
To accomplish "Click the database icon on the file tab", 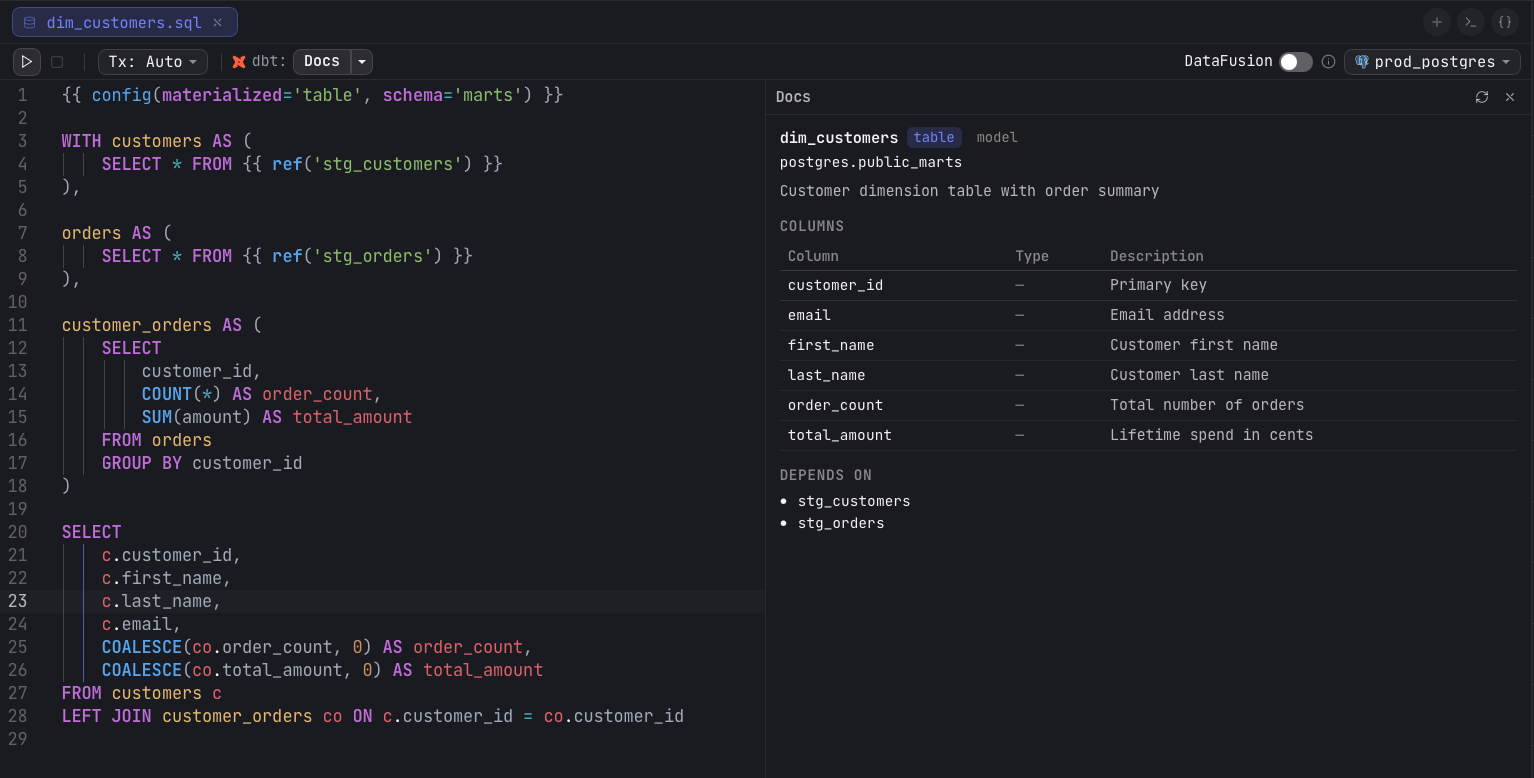I will click(x=30, y=22).
